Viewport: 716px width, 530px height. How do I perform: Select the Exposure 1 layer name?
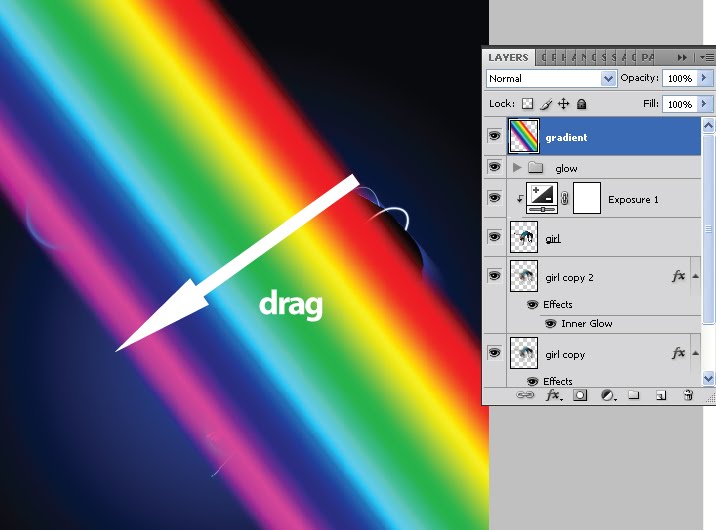633,199
